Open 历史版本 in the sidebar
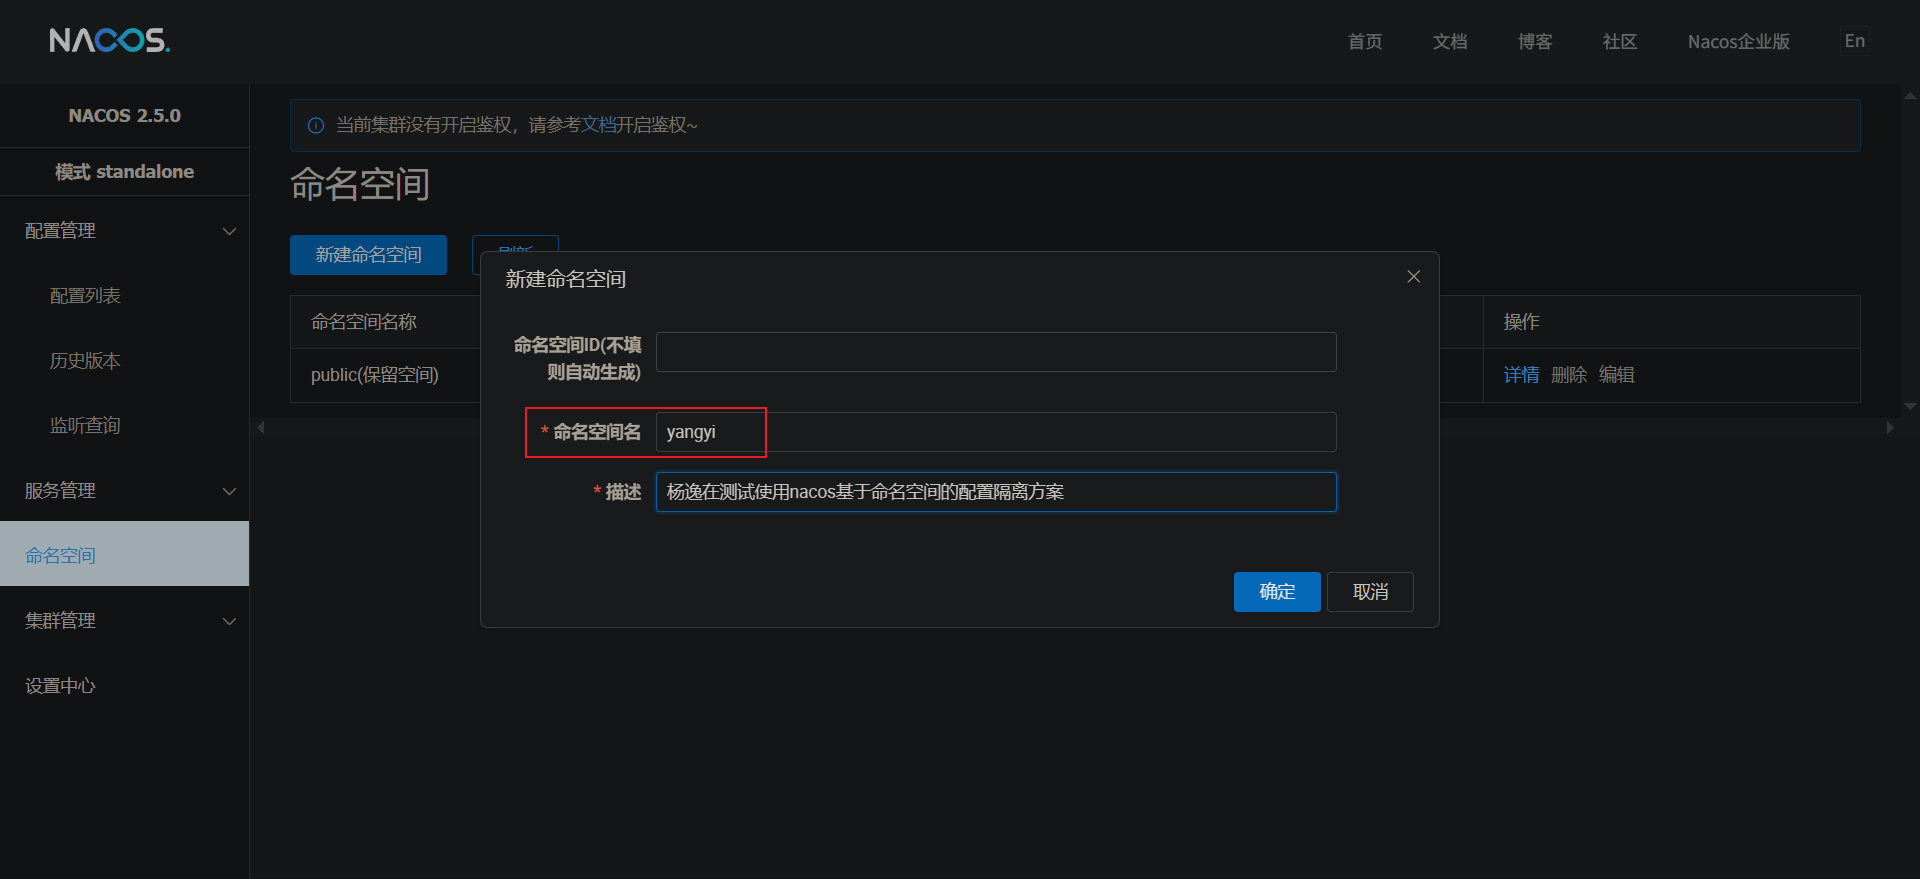The width and height of the screenshot is (1920, 879). click(85, 361)
